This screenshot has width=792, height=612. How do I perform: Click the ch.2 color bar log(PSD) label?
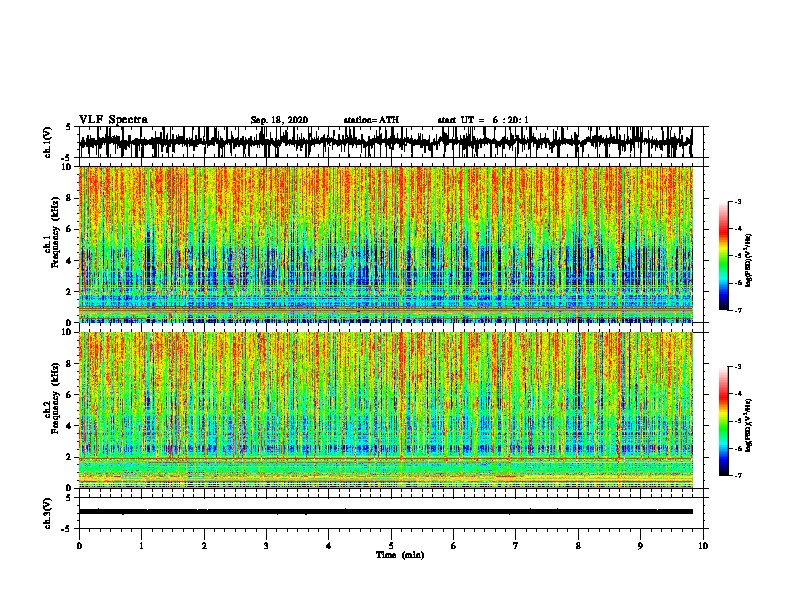click(x=748, y=425)
